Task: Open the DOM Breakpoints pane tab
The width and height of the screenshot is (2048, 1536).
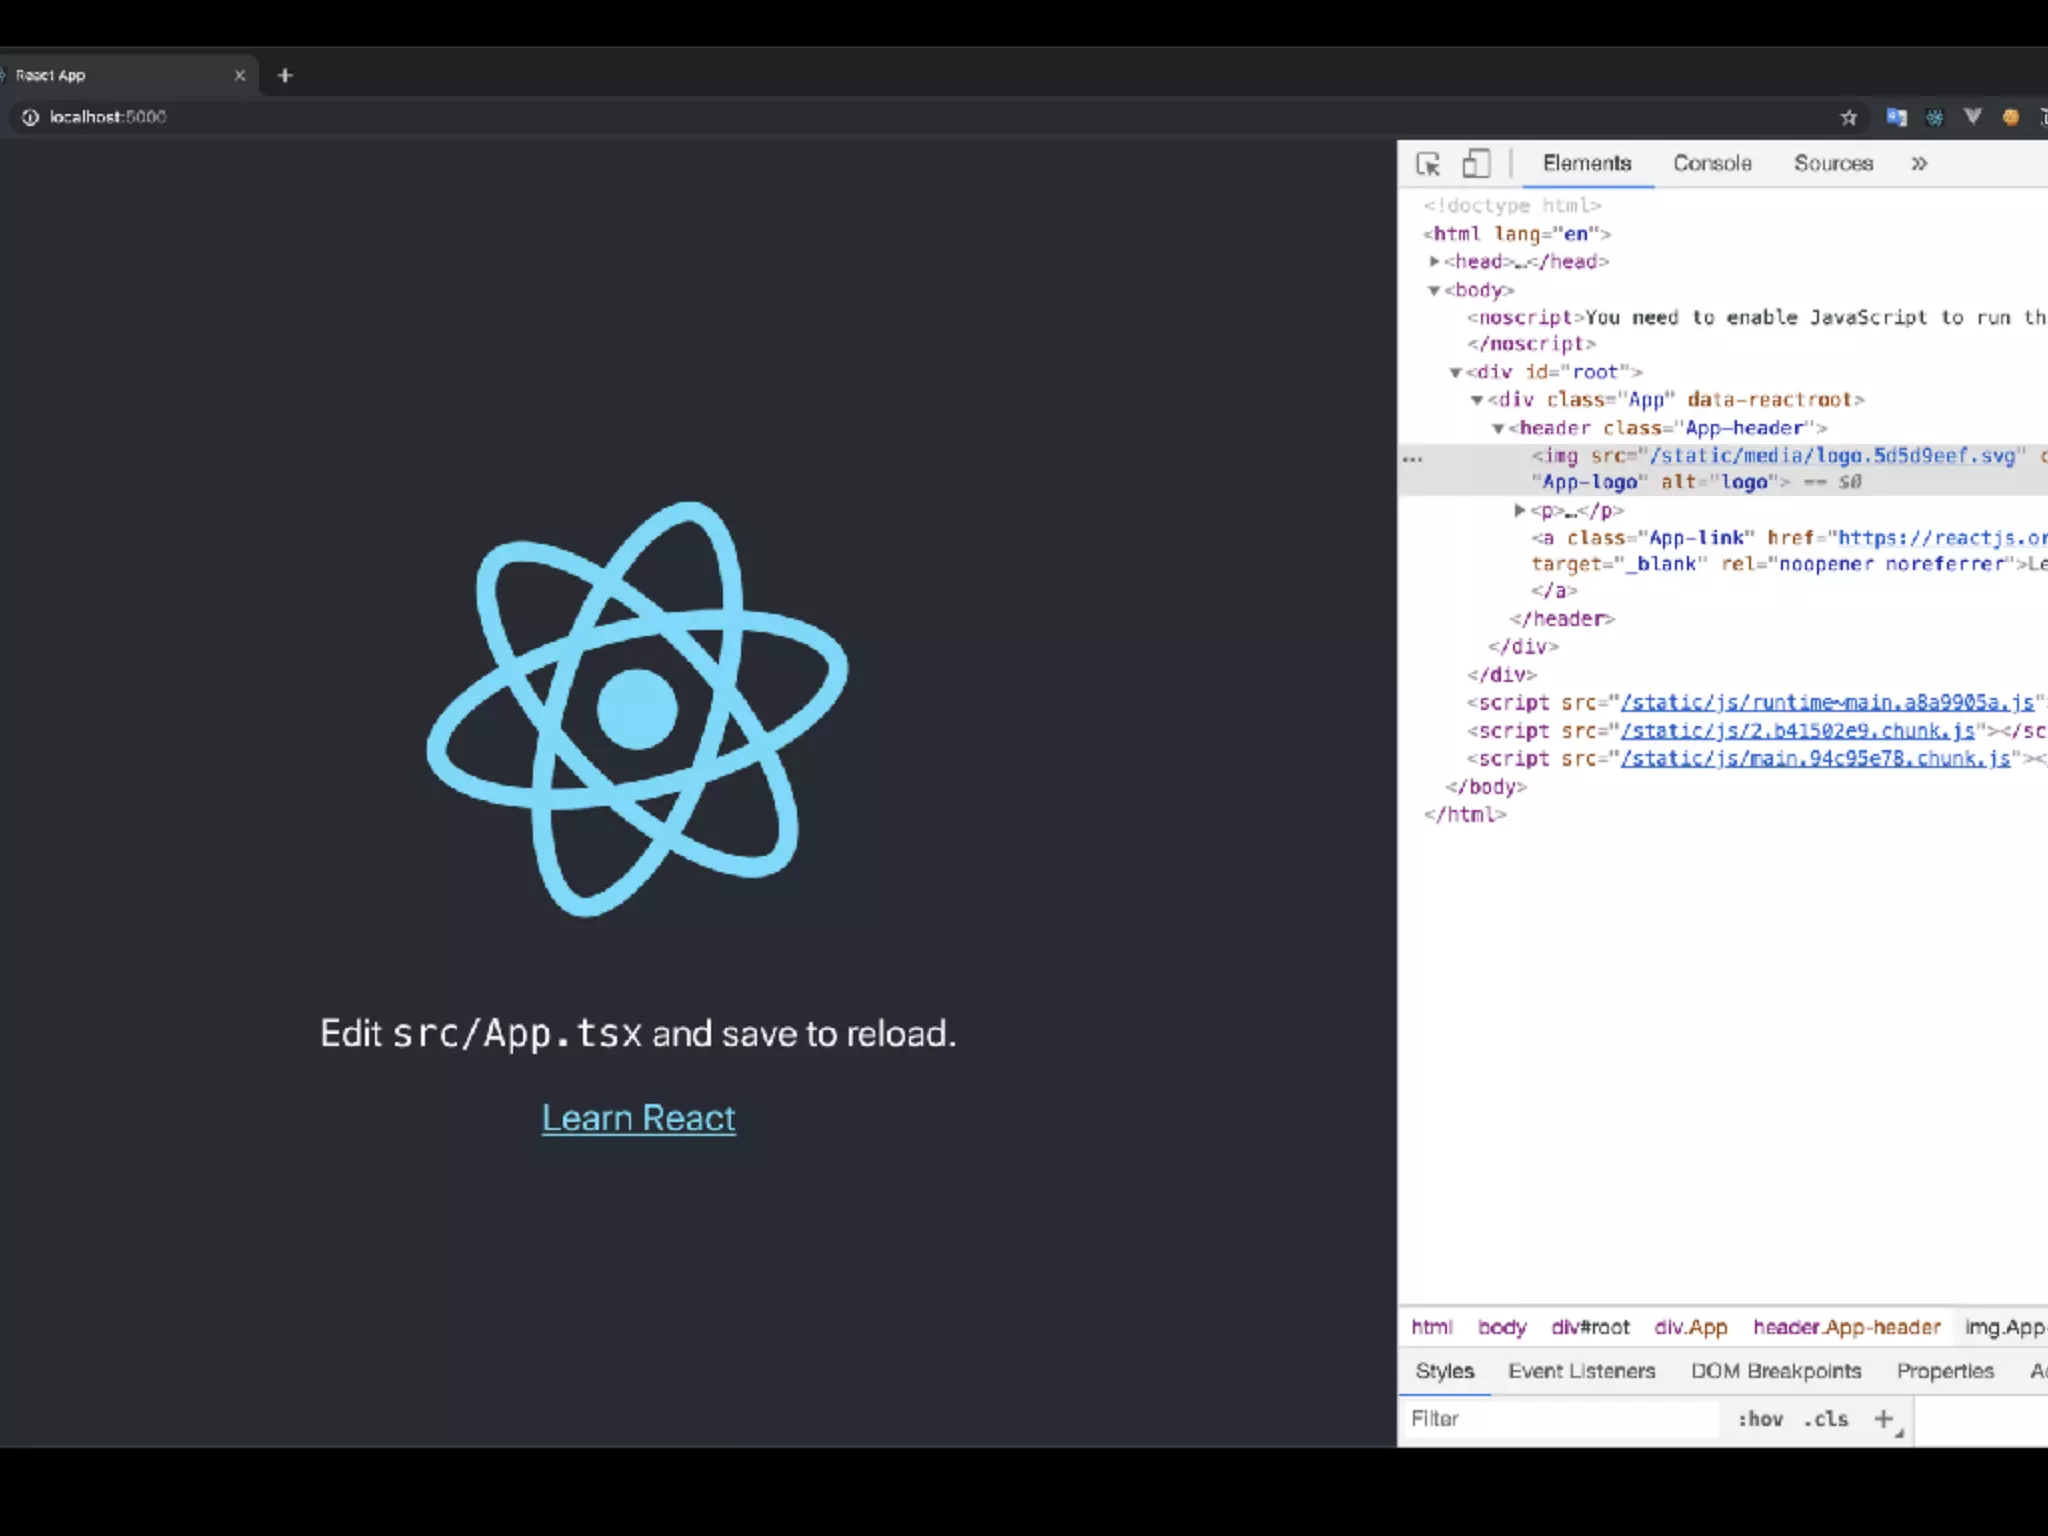Action: (x=1776, y=1371)
